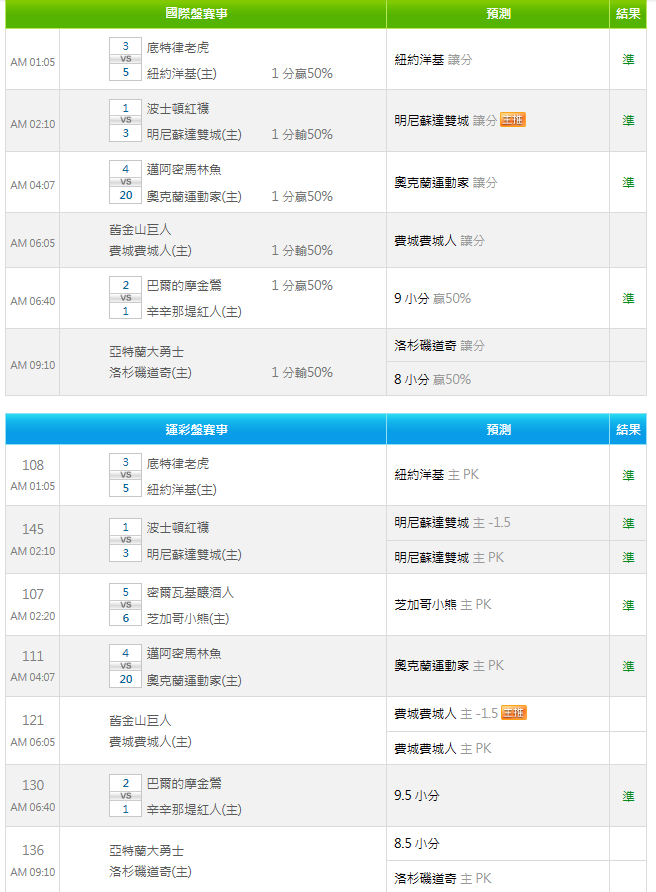656x892 pixels.
Task: Click game number 121
Action: point(32,721)
